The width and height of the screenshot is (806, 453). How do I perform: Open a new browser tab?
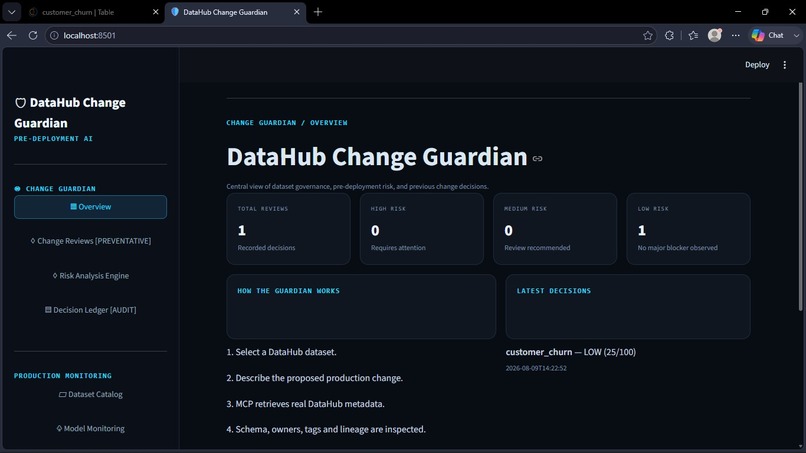[318, 12]
